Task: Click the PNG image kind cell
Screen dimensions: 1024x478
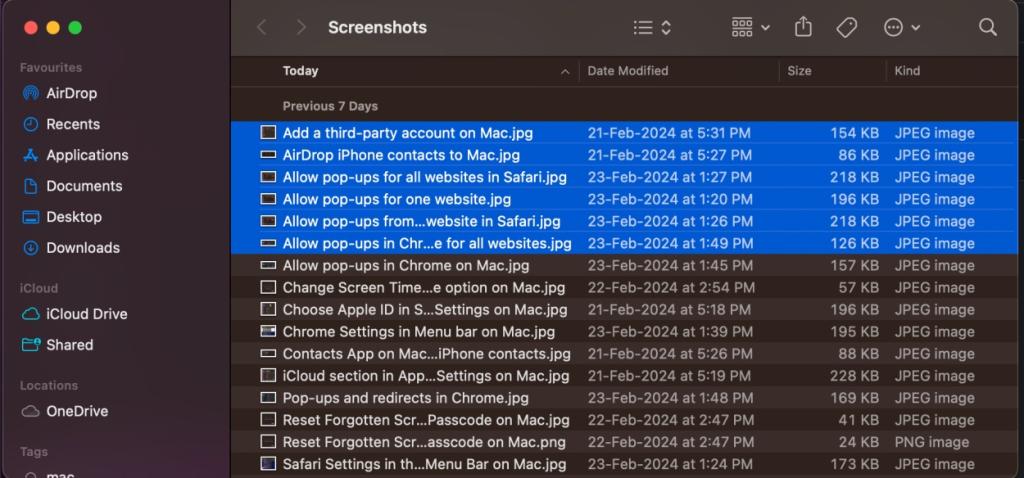Action: pos(932,443)
